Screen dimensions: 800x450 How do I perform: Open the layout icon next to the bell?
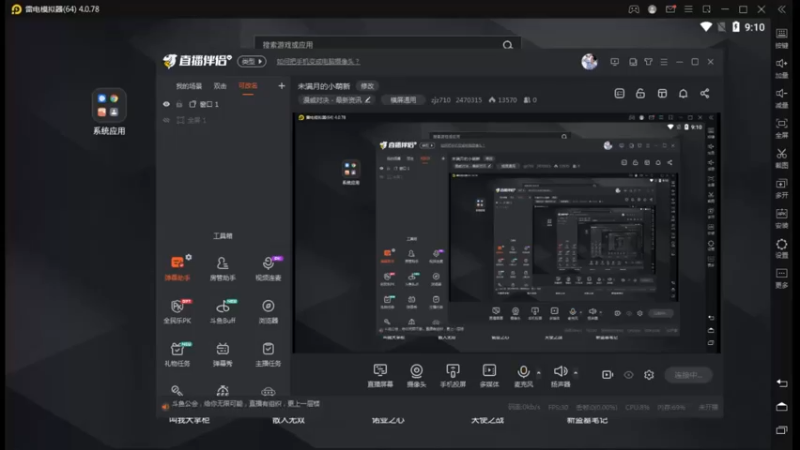662,93
